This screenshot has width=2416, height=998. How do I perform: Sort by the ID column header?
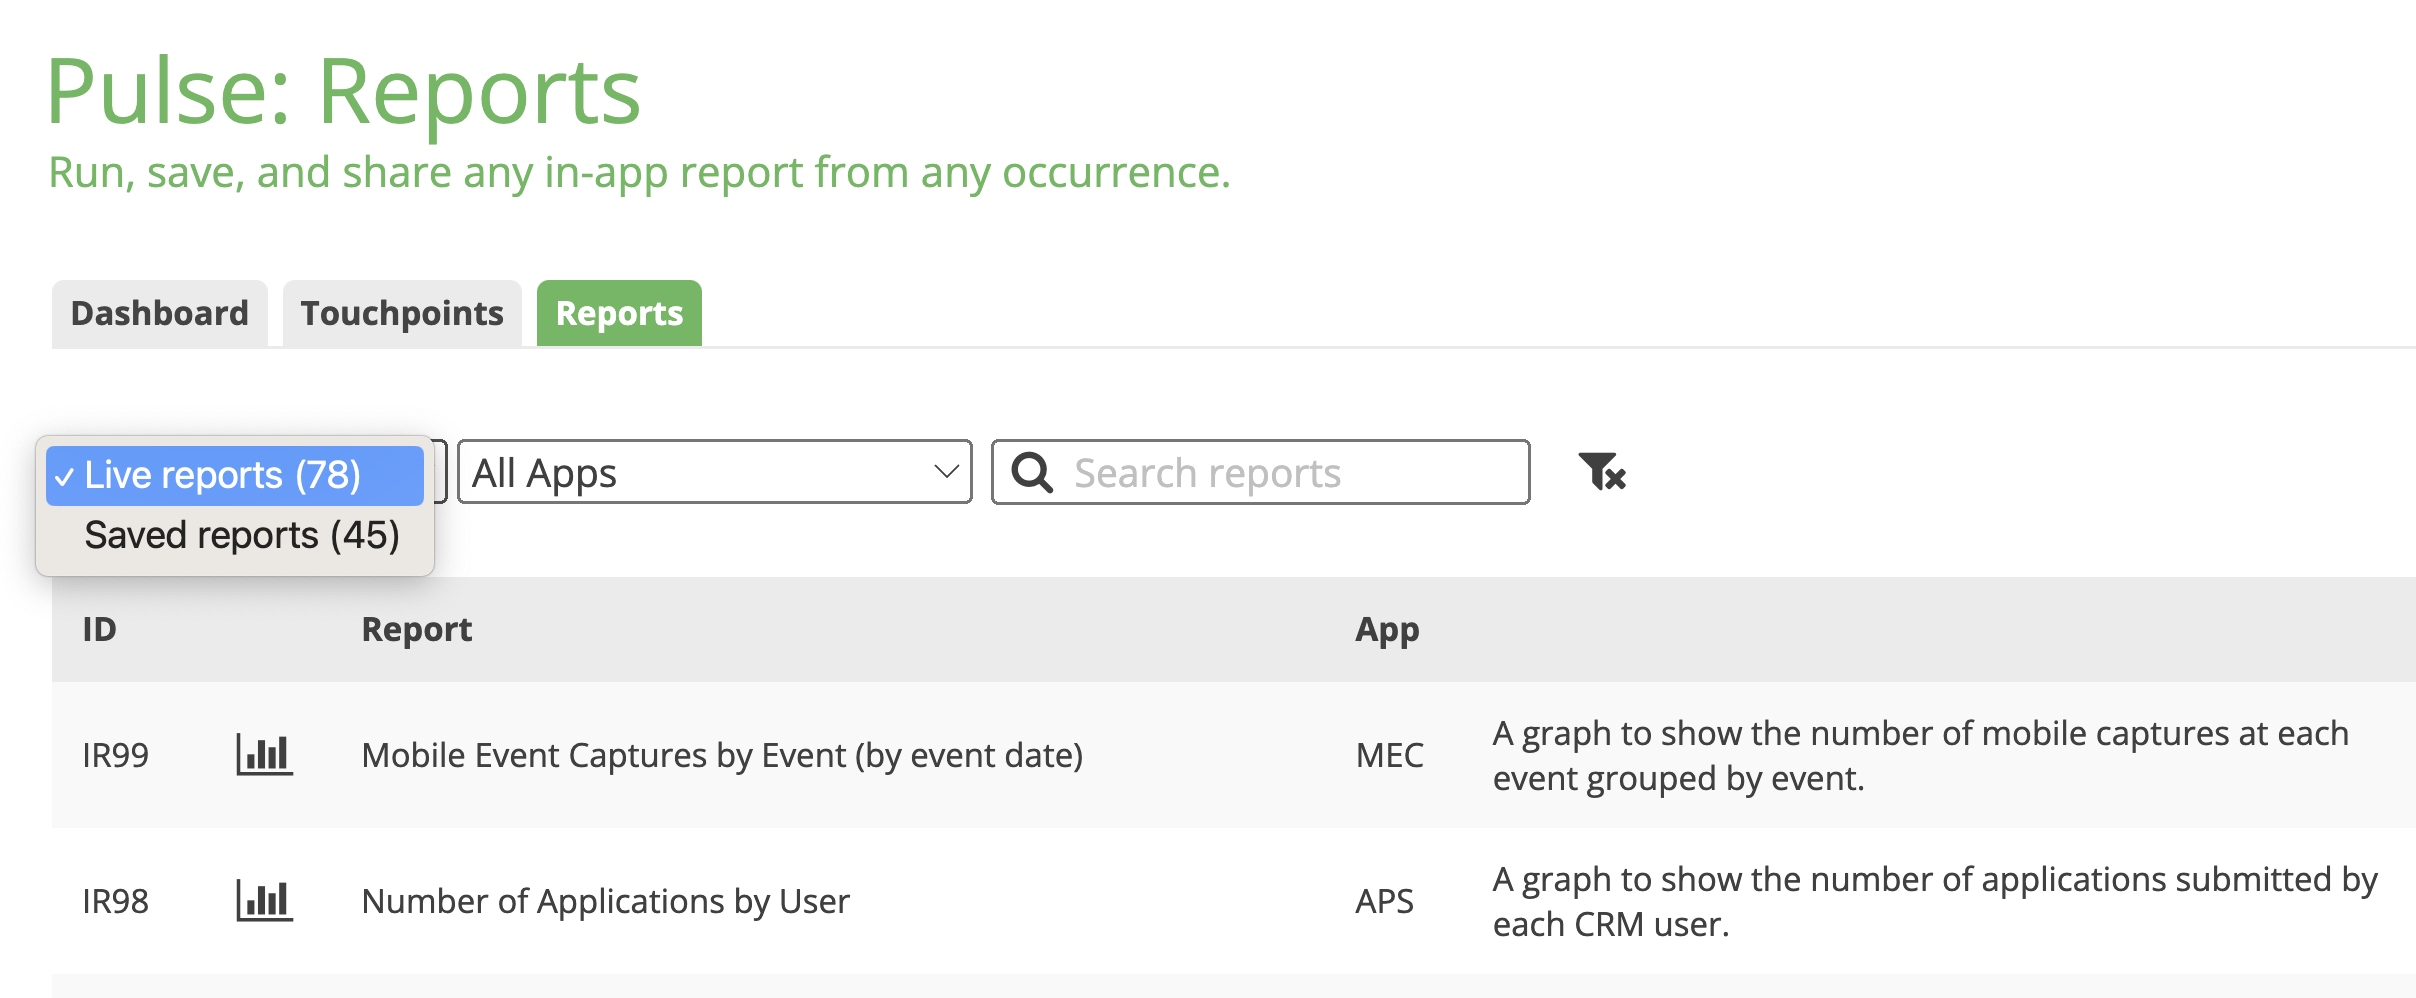point(100,630)
